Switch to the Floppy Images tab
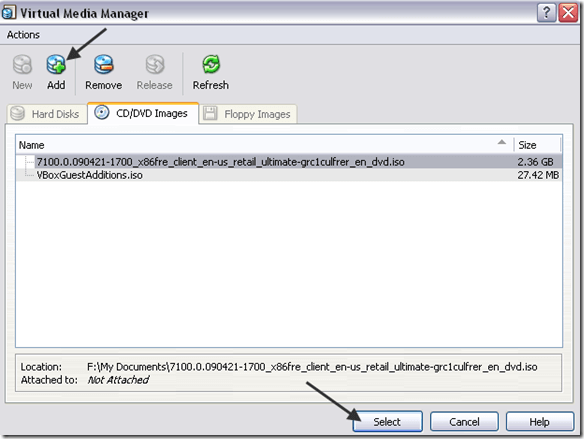 (248, 114)
